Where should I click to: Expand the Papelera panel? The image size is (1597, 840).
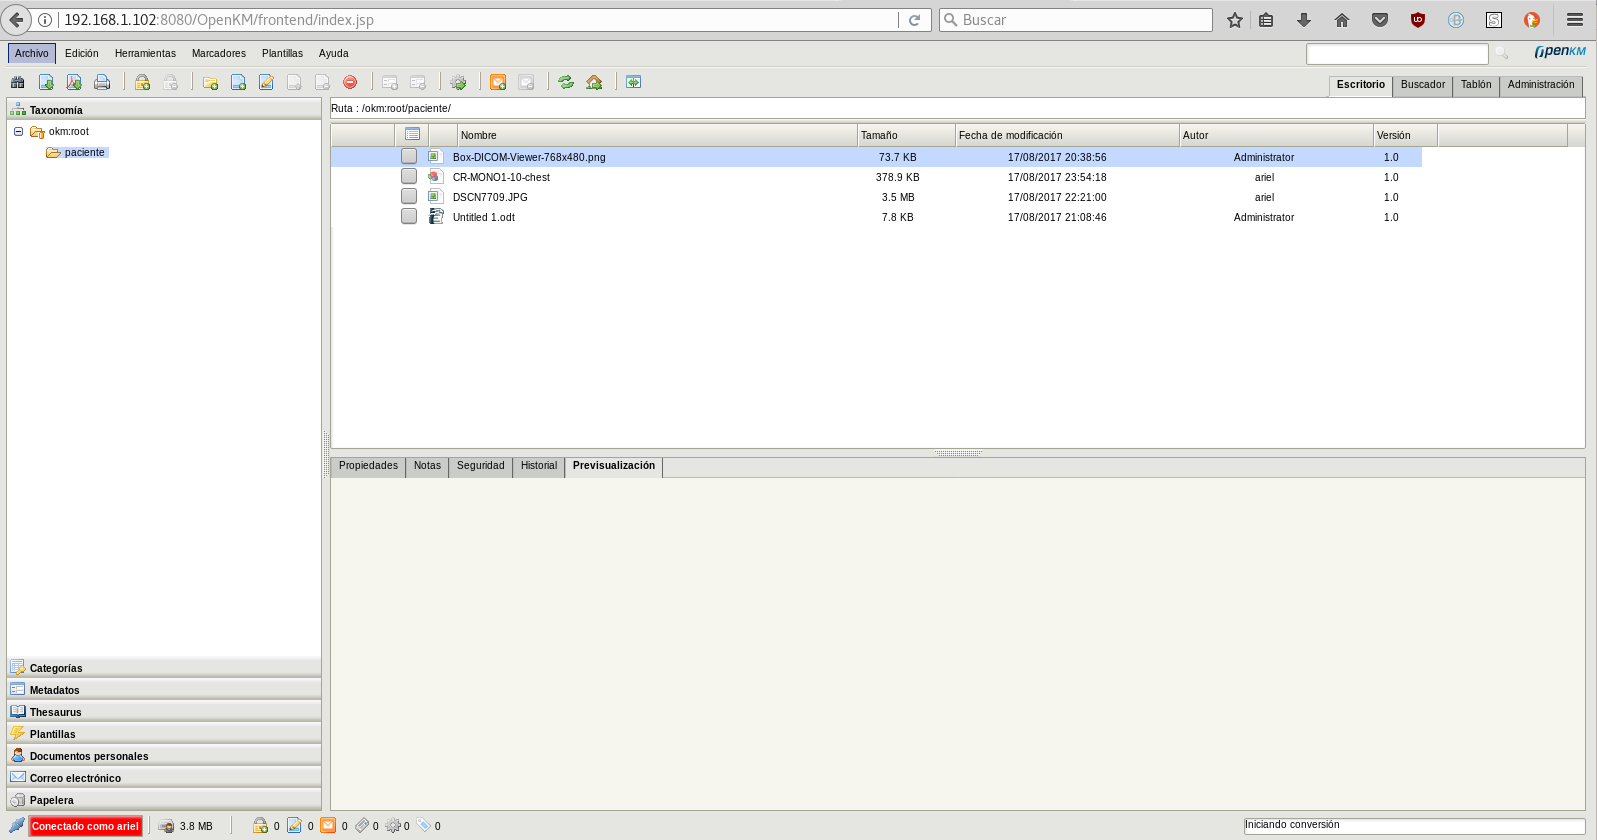52,800
